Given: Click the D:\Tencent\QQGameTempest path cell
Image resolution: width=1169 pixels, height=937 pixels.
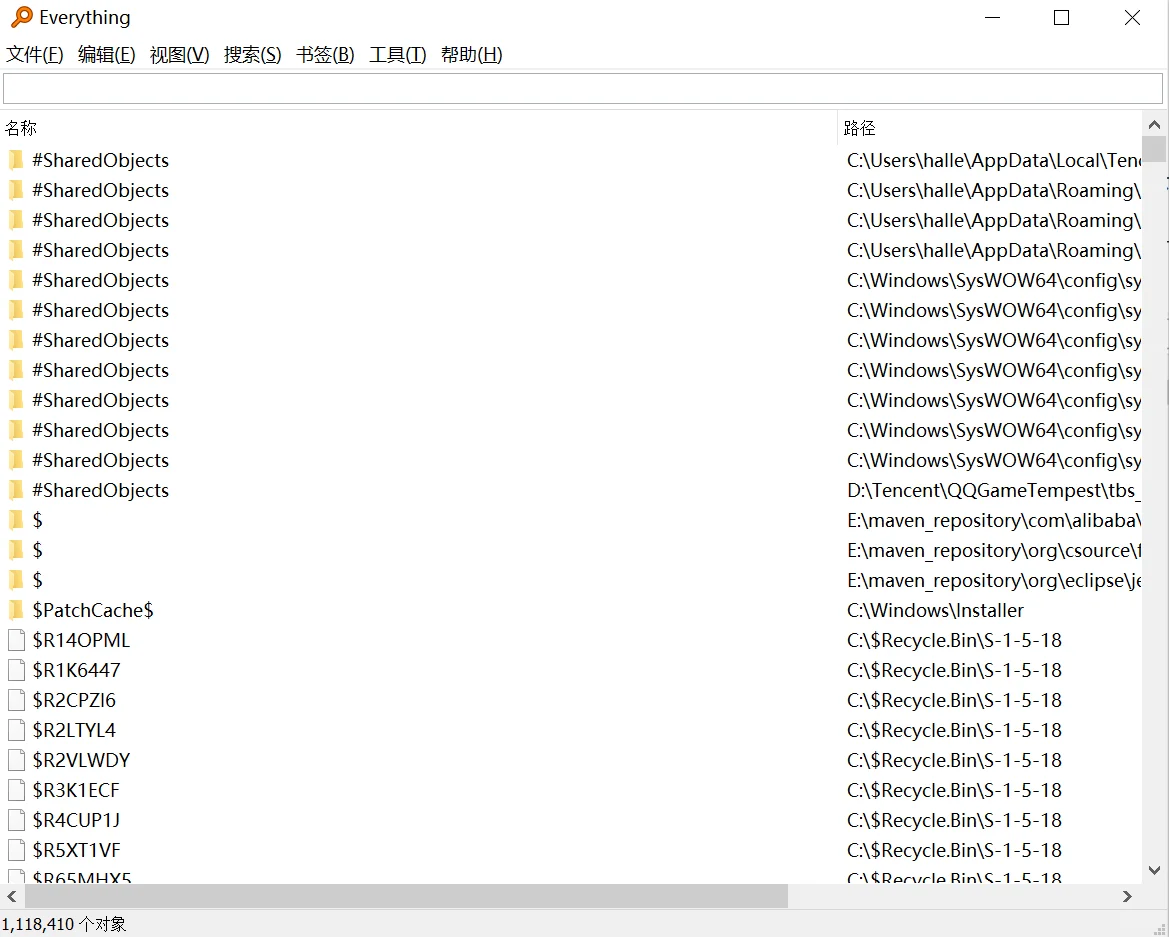Looking at the screenshot, I should pos(994,490).
